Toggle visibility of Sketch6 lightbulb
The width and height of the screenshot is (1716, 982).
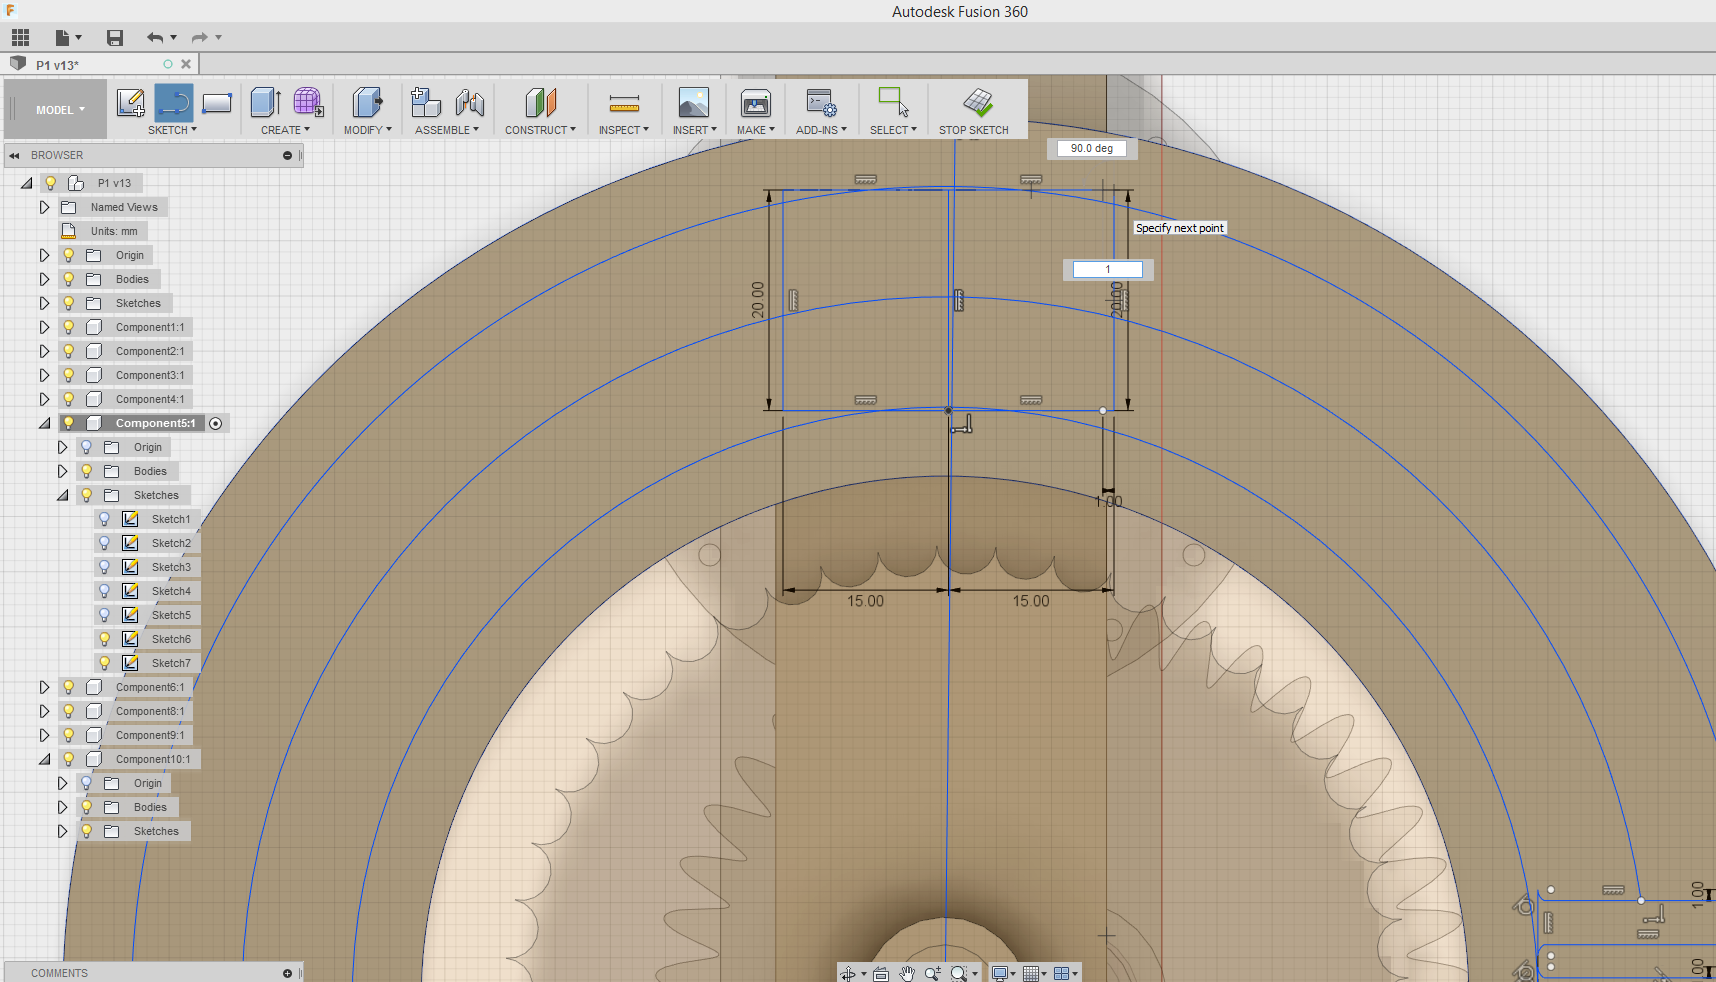pyautogui.click(x=104, y=639)
